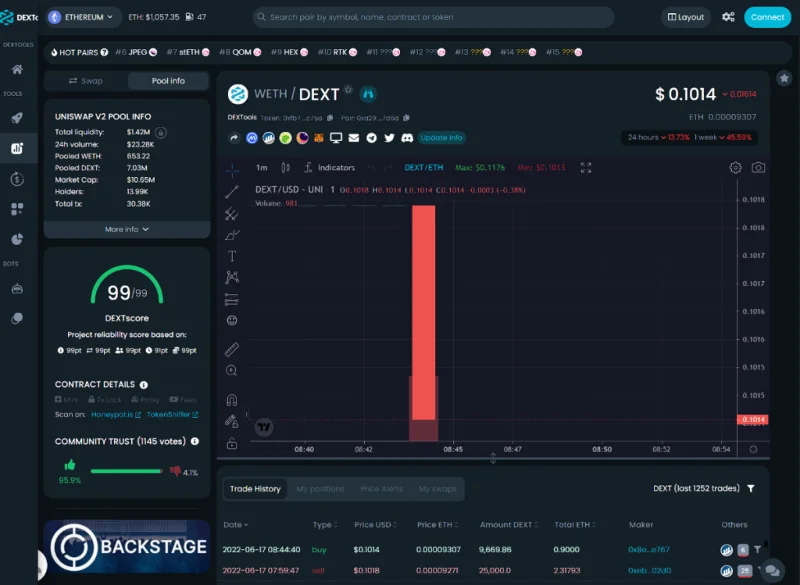Sort trades by Date column
800x585 pixels.
[235, 524]
